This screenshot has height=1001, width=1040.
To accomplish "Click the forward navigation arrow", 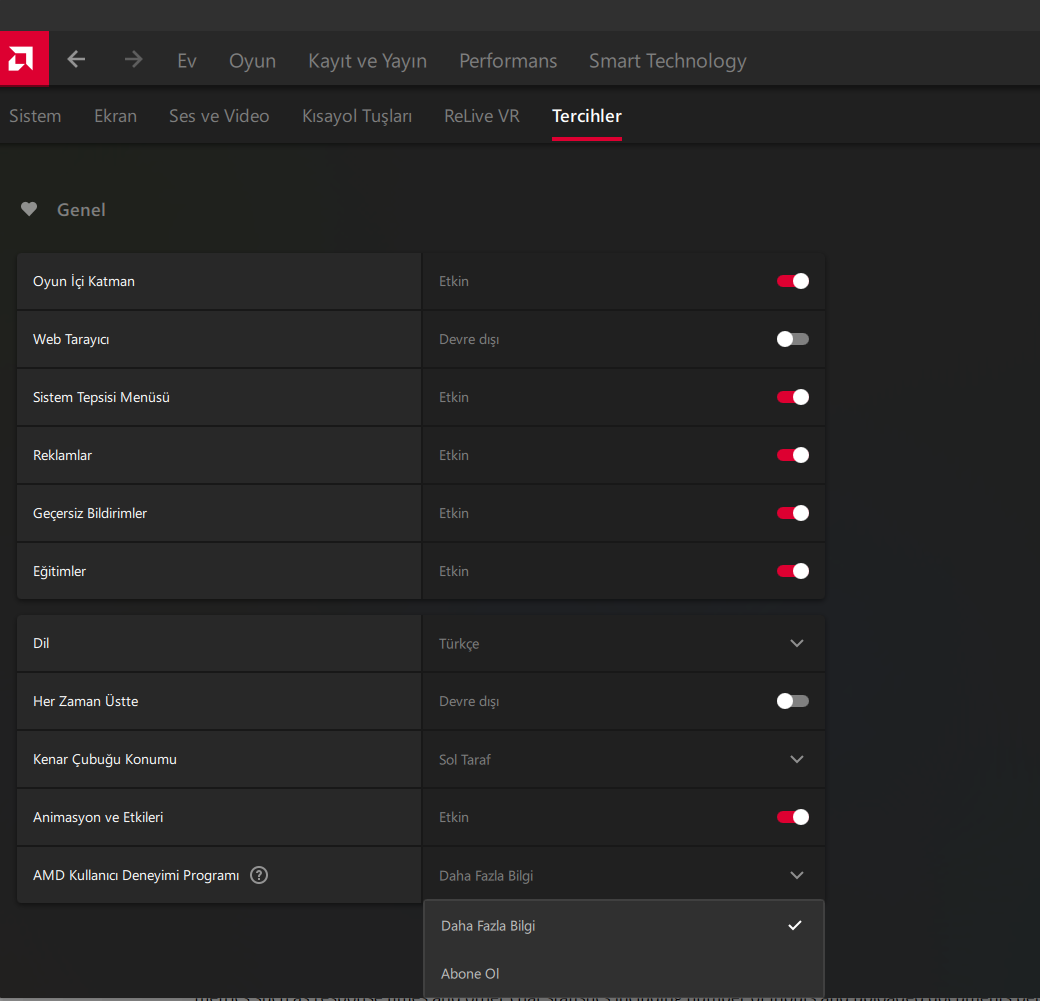I will click(x=133, y=60).
